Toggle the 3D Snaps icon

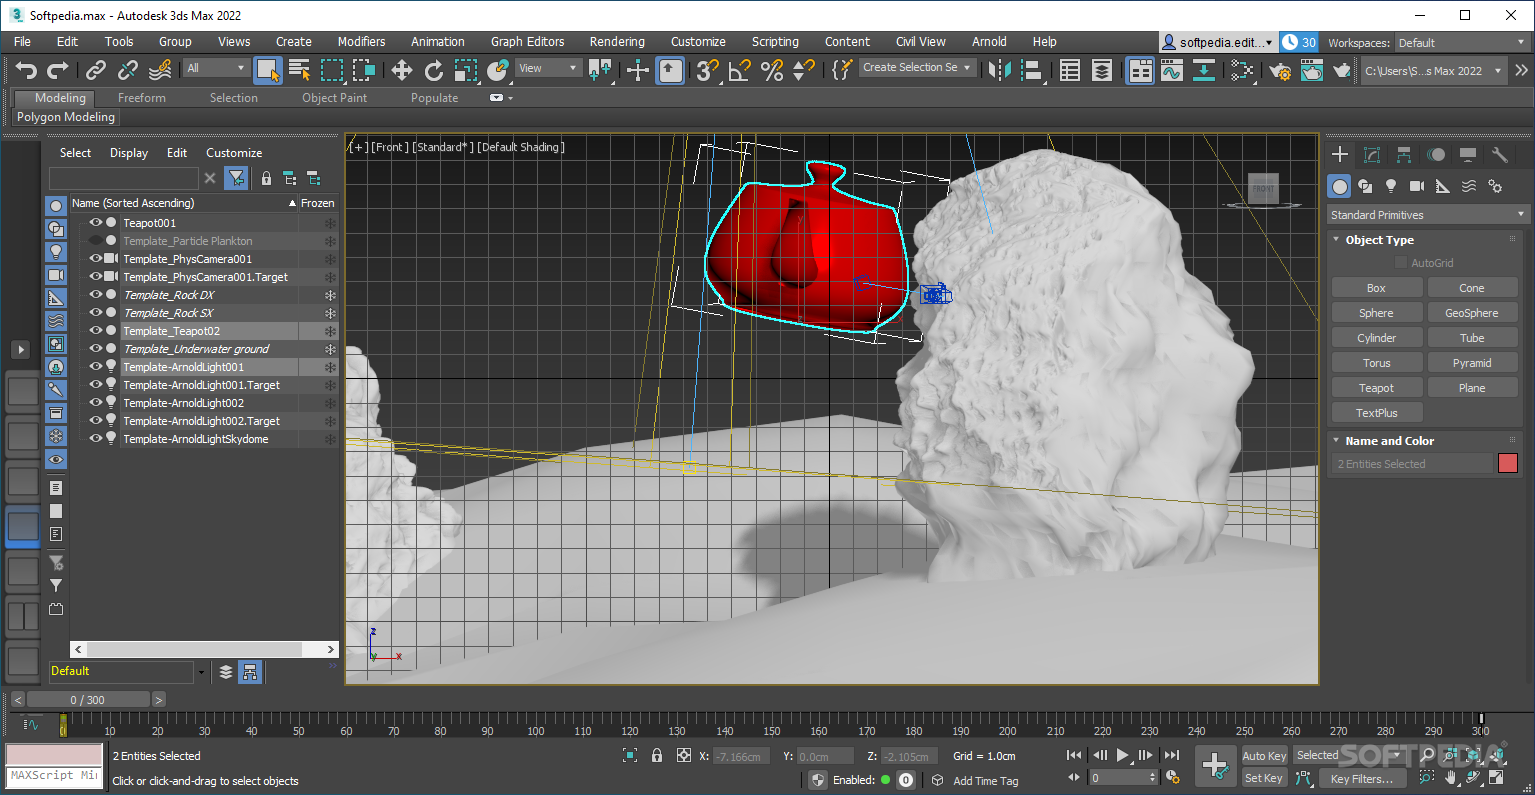pos(708,70)
